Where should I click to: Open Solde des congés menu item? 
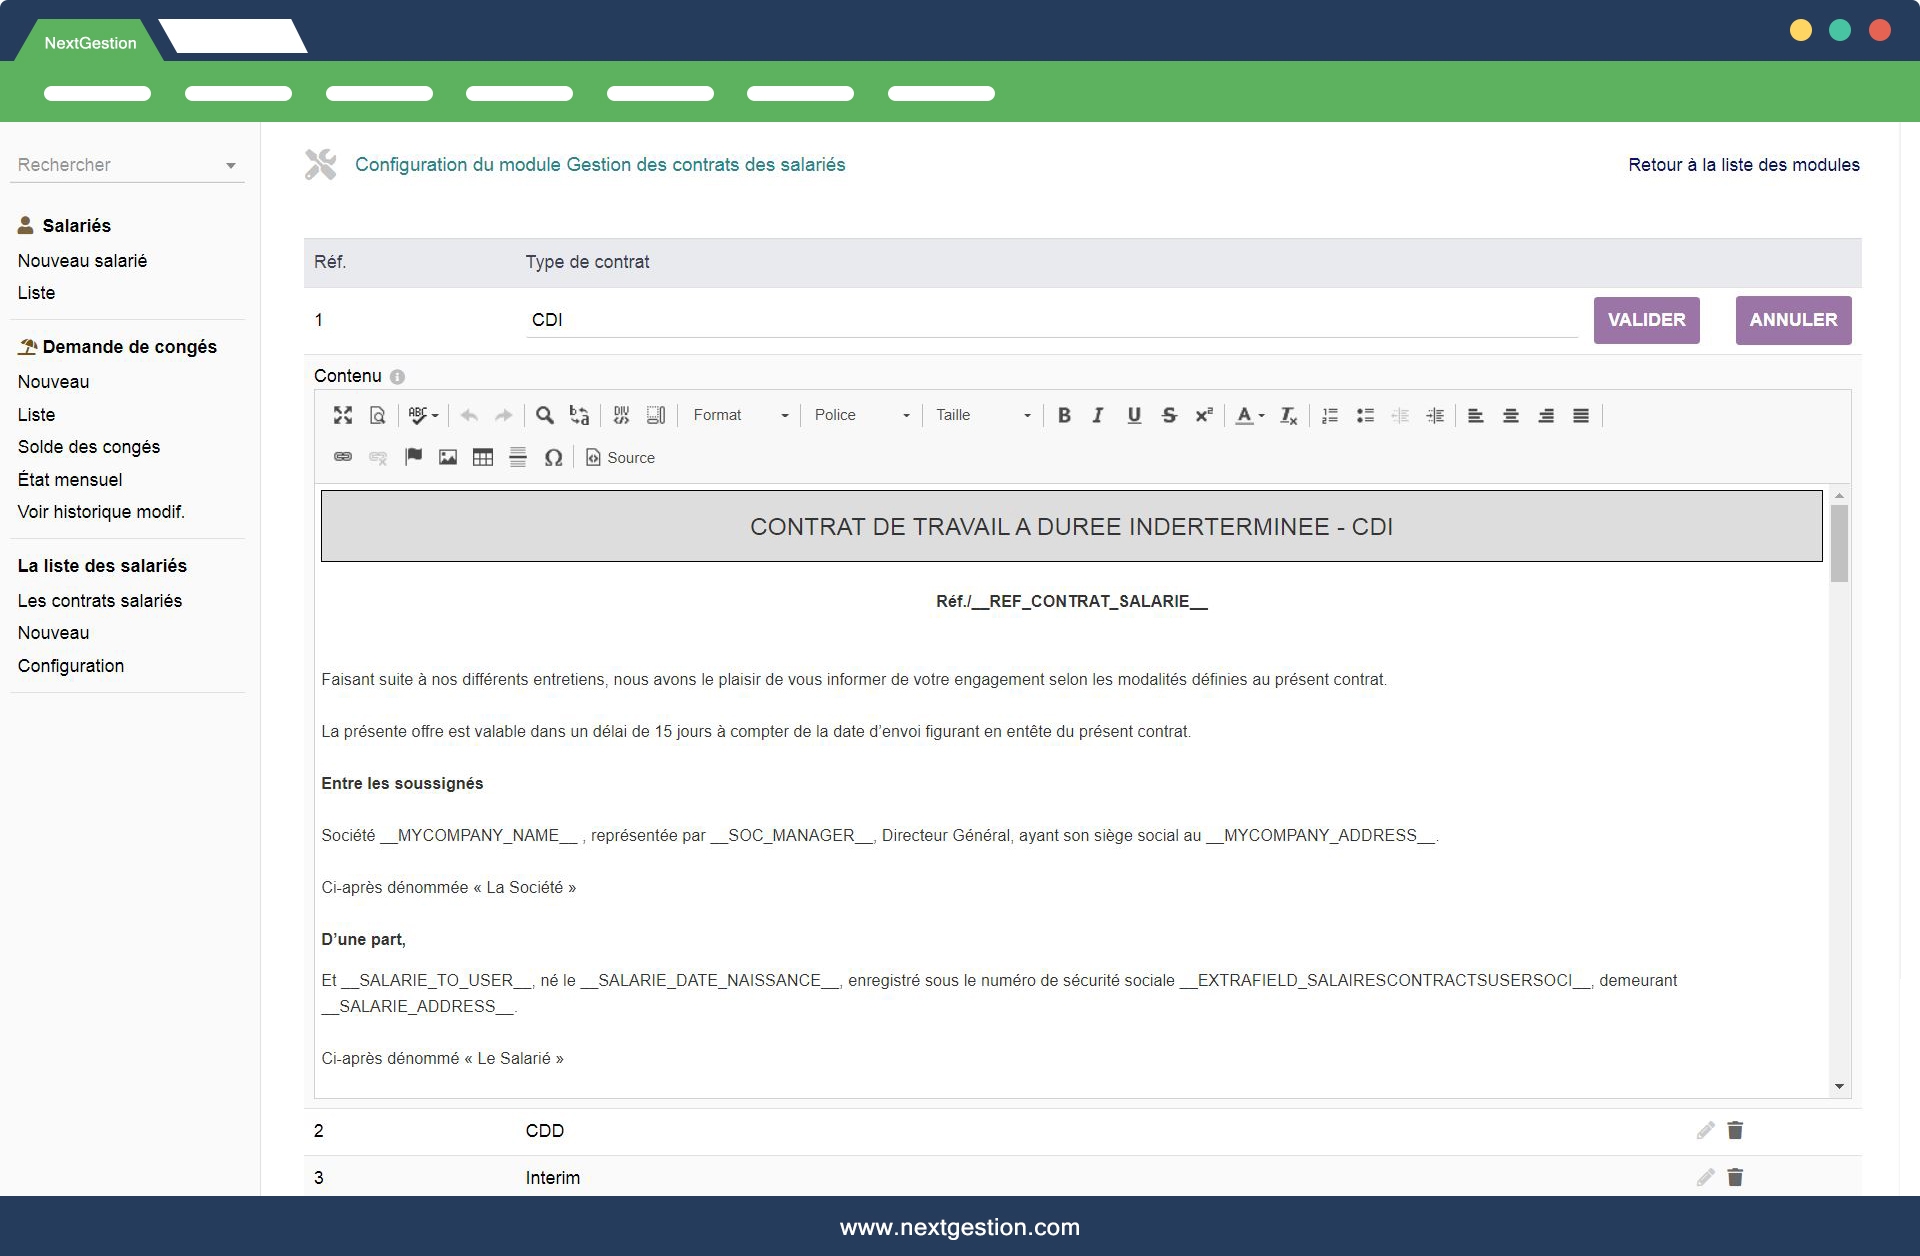coord(89,447)
